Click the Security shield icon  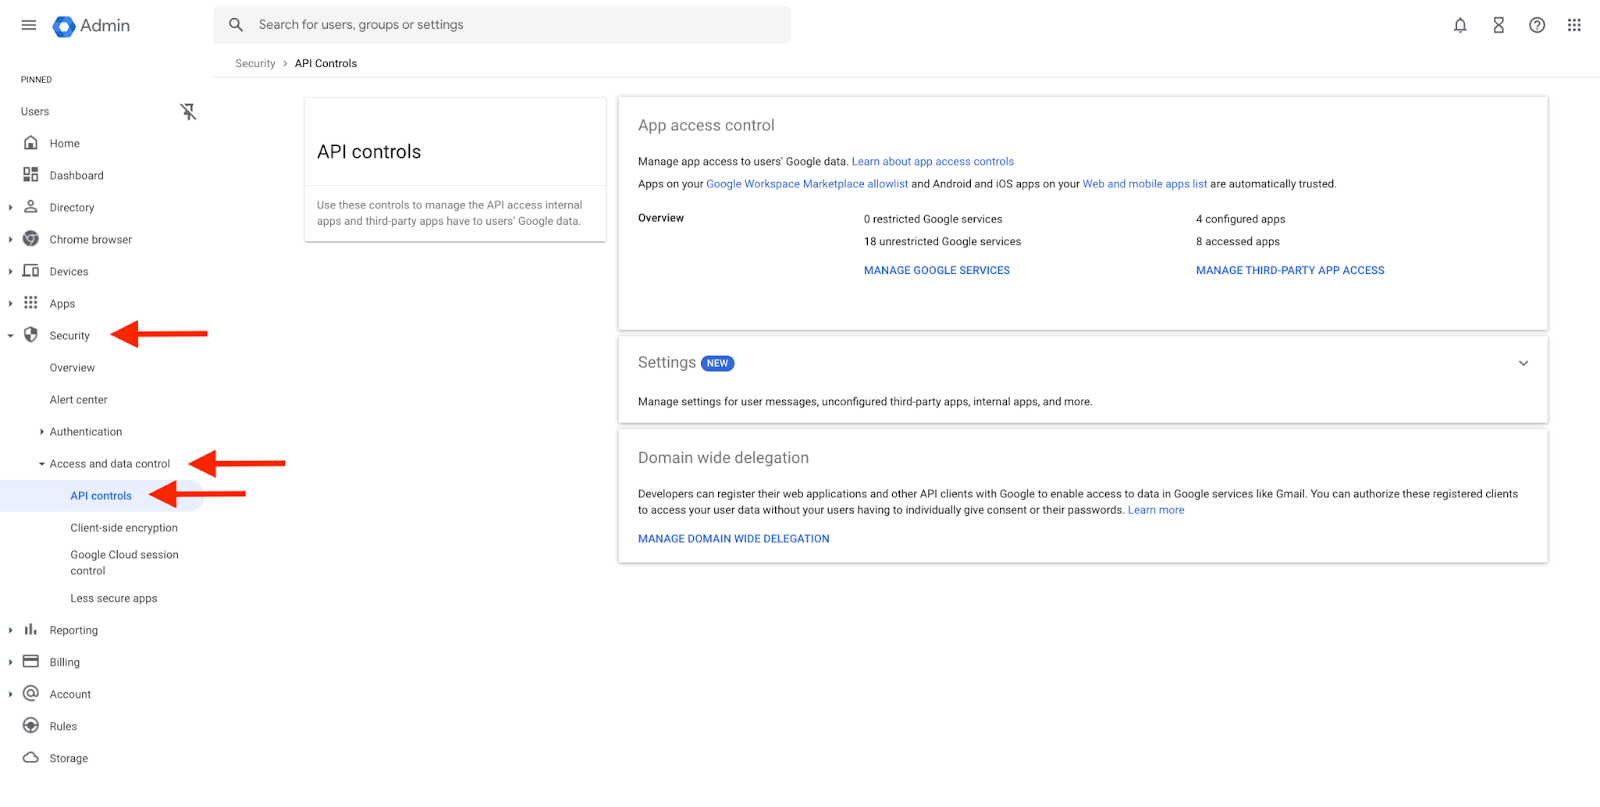[31, 335]
